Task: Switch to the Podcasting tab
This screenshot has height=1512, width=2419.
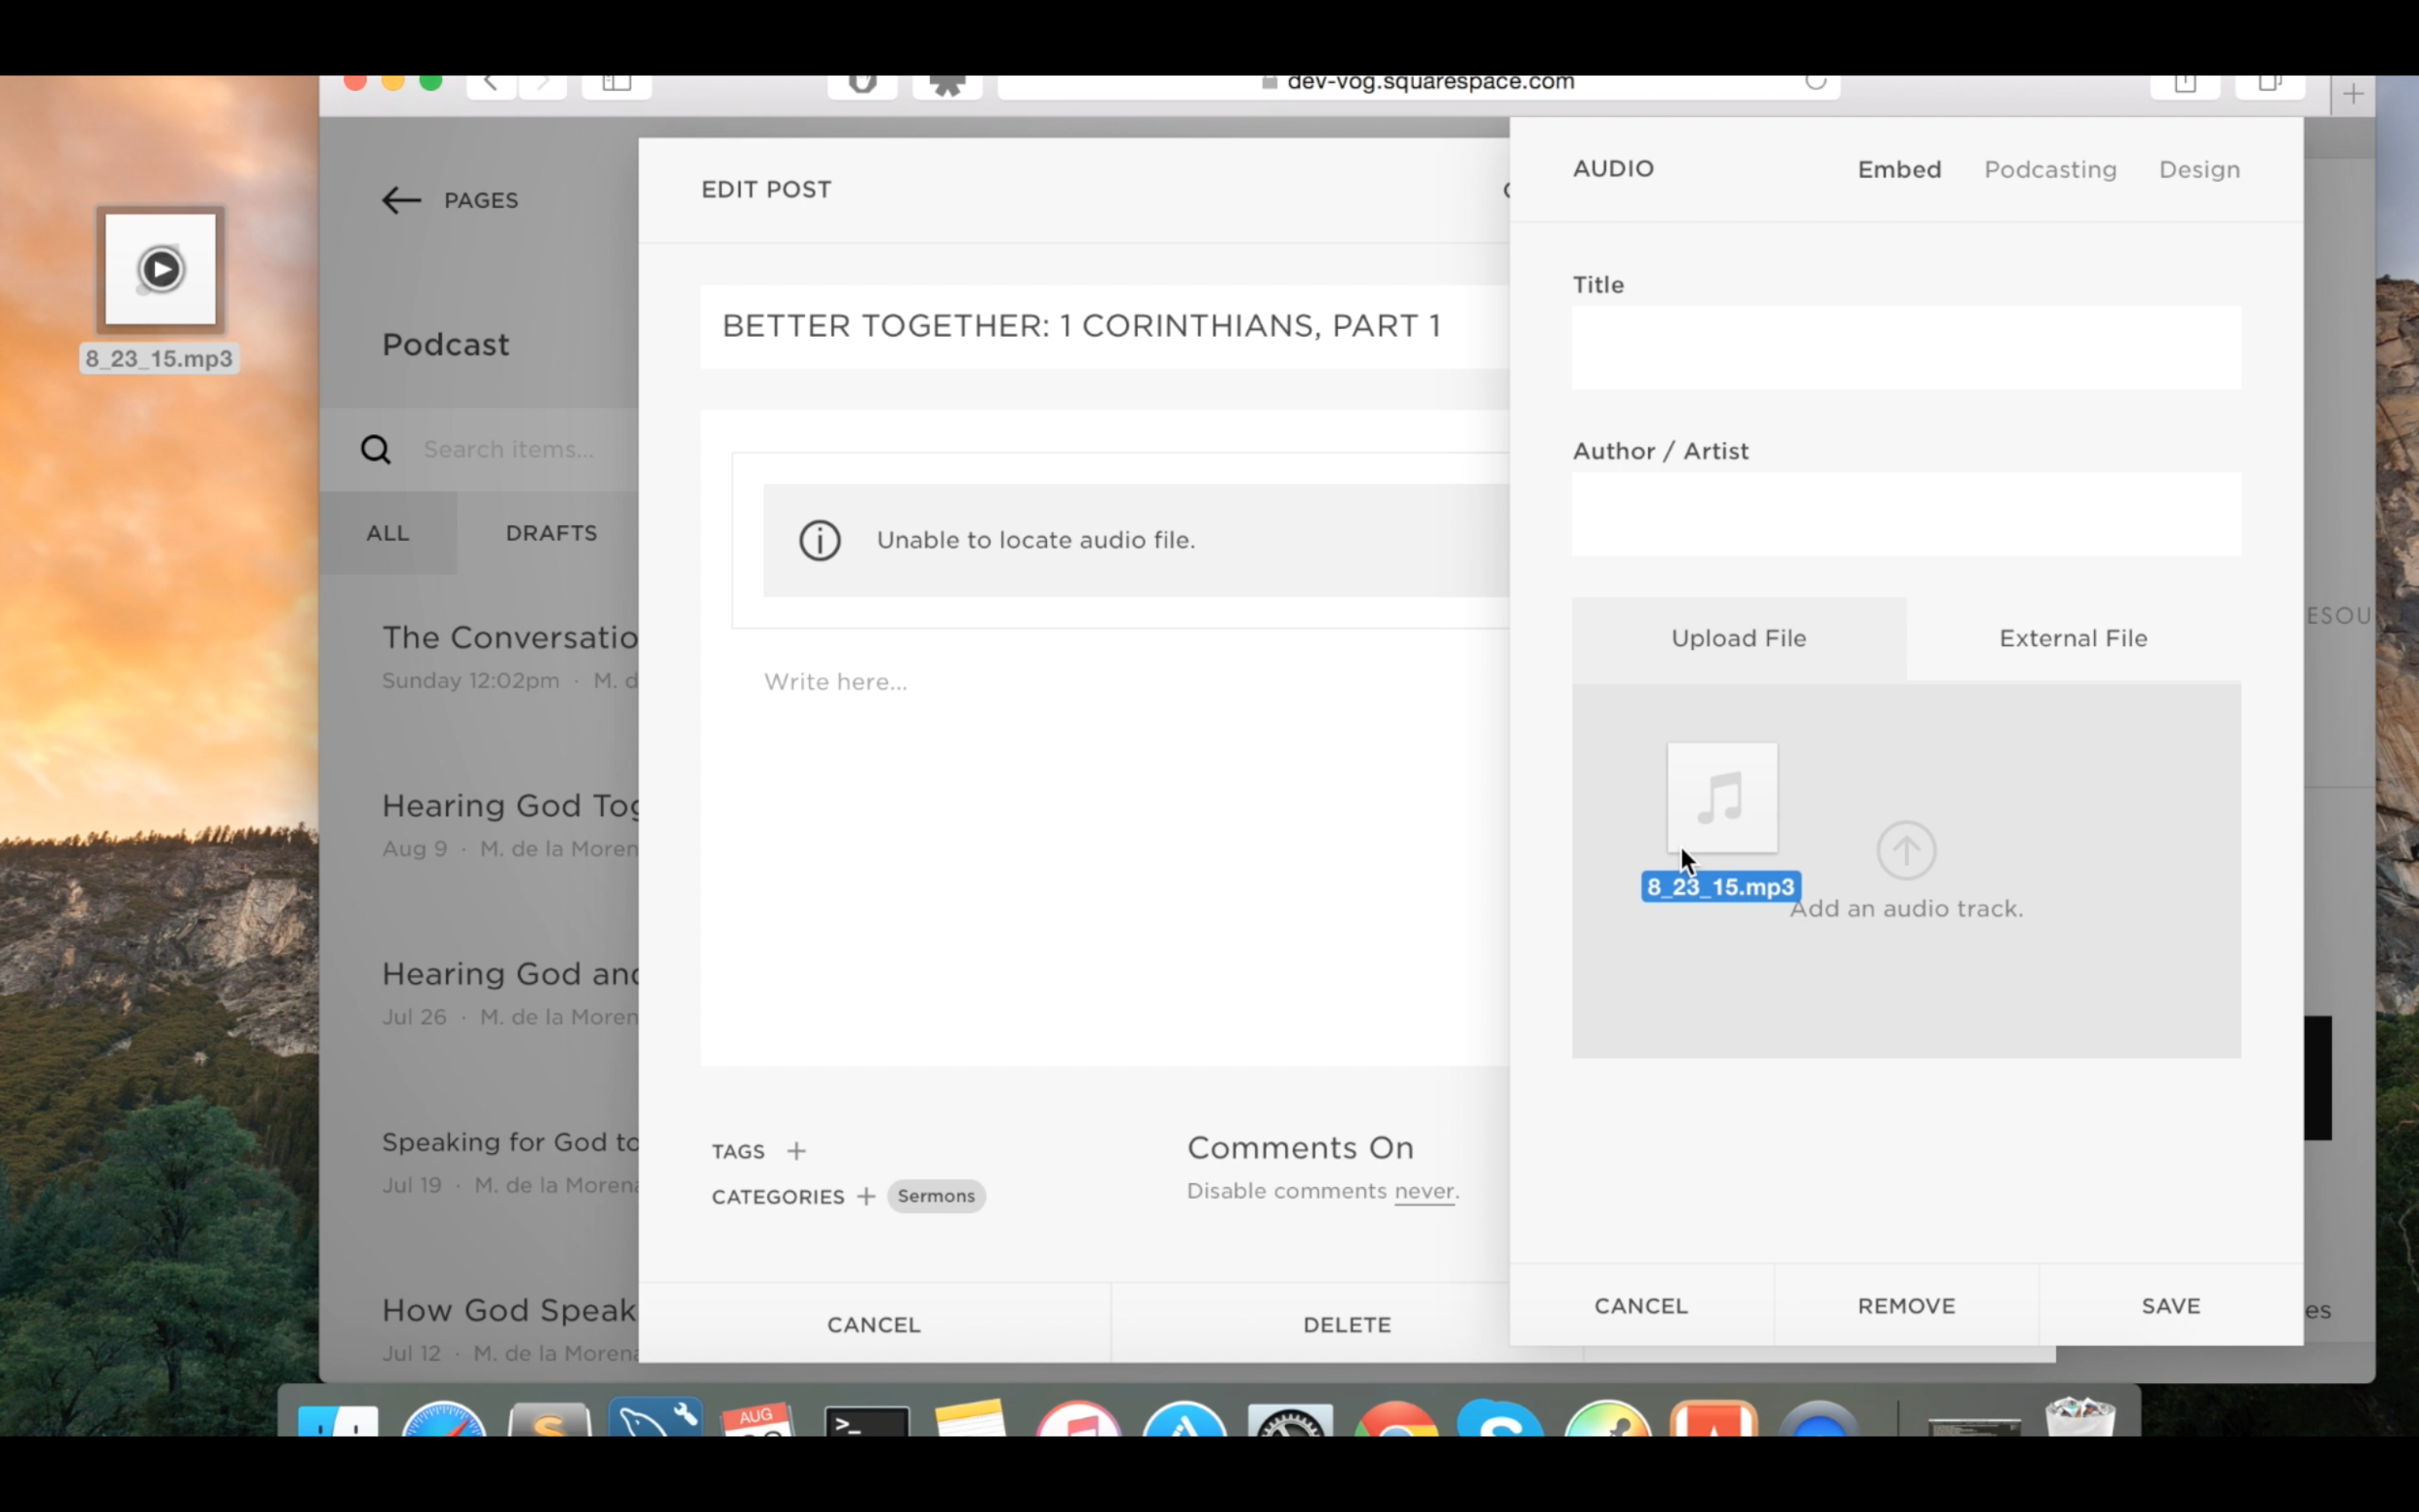Action: tap(2050, 170)
